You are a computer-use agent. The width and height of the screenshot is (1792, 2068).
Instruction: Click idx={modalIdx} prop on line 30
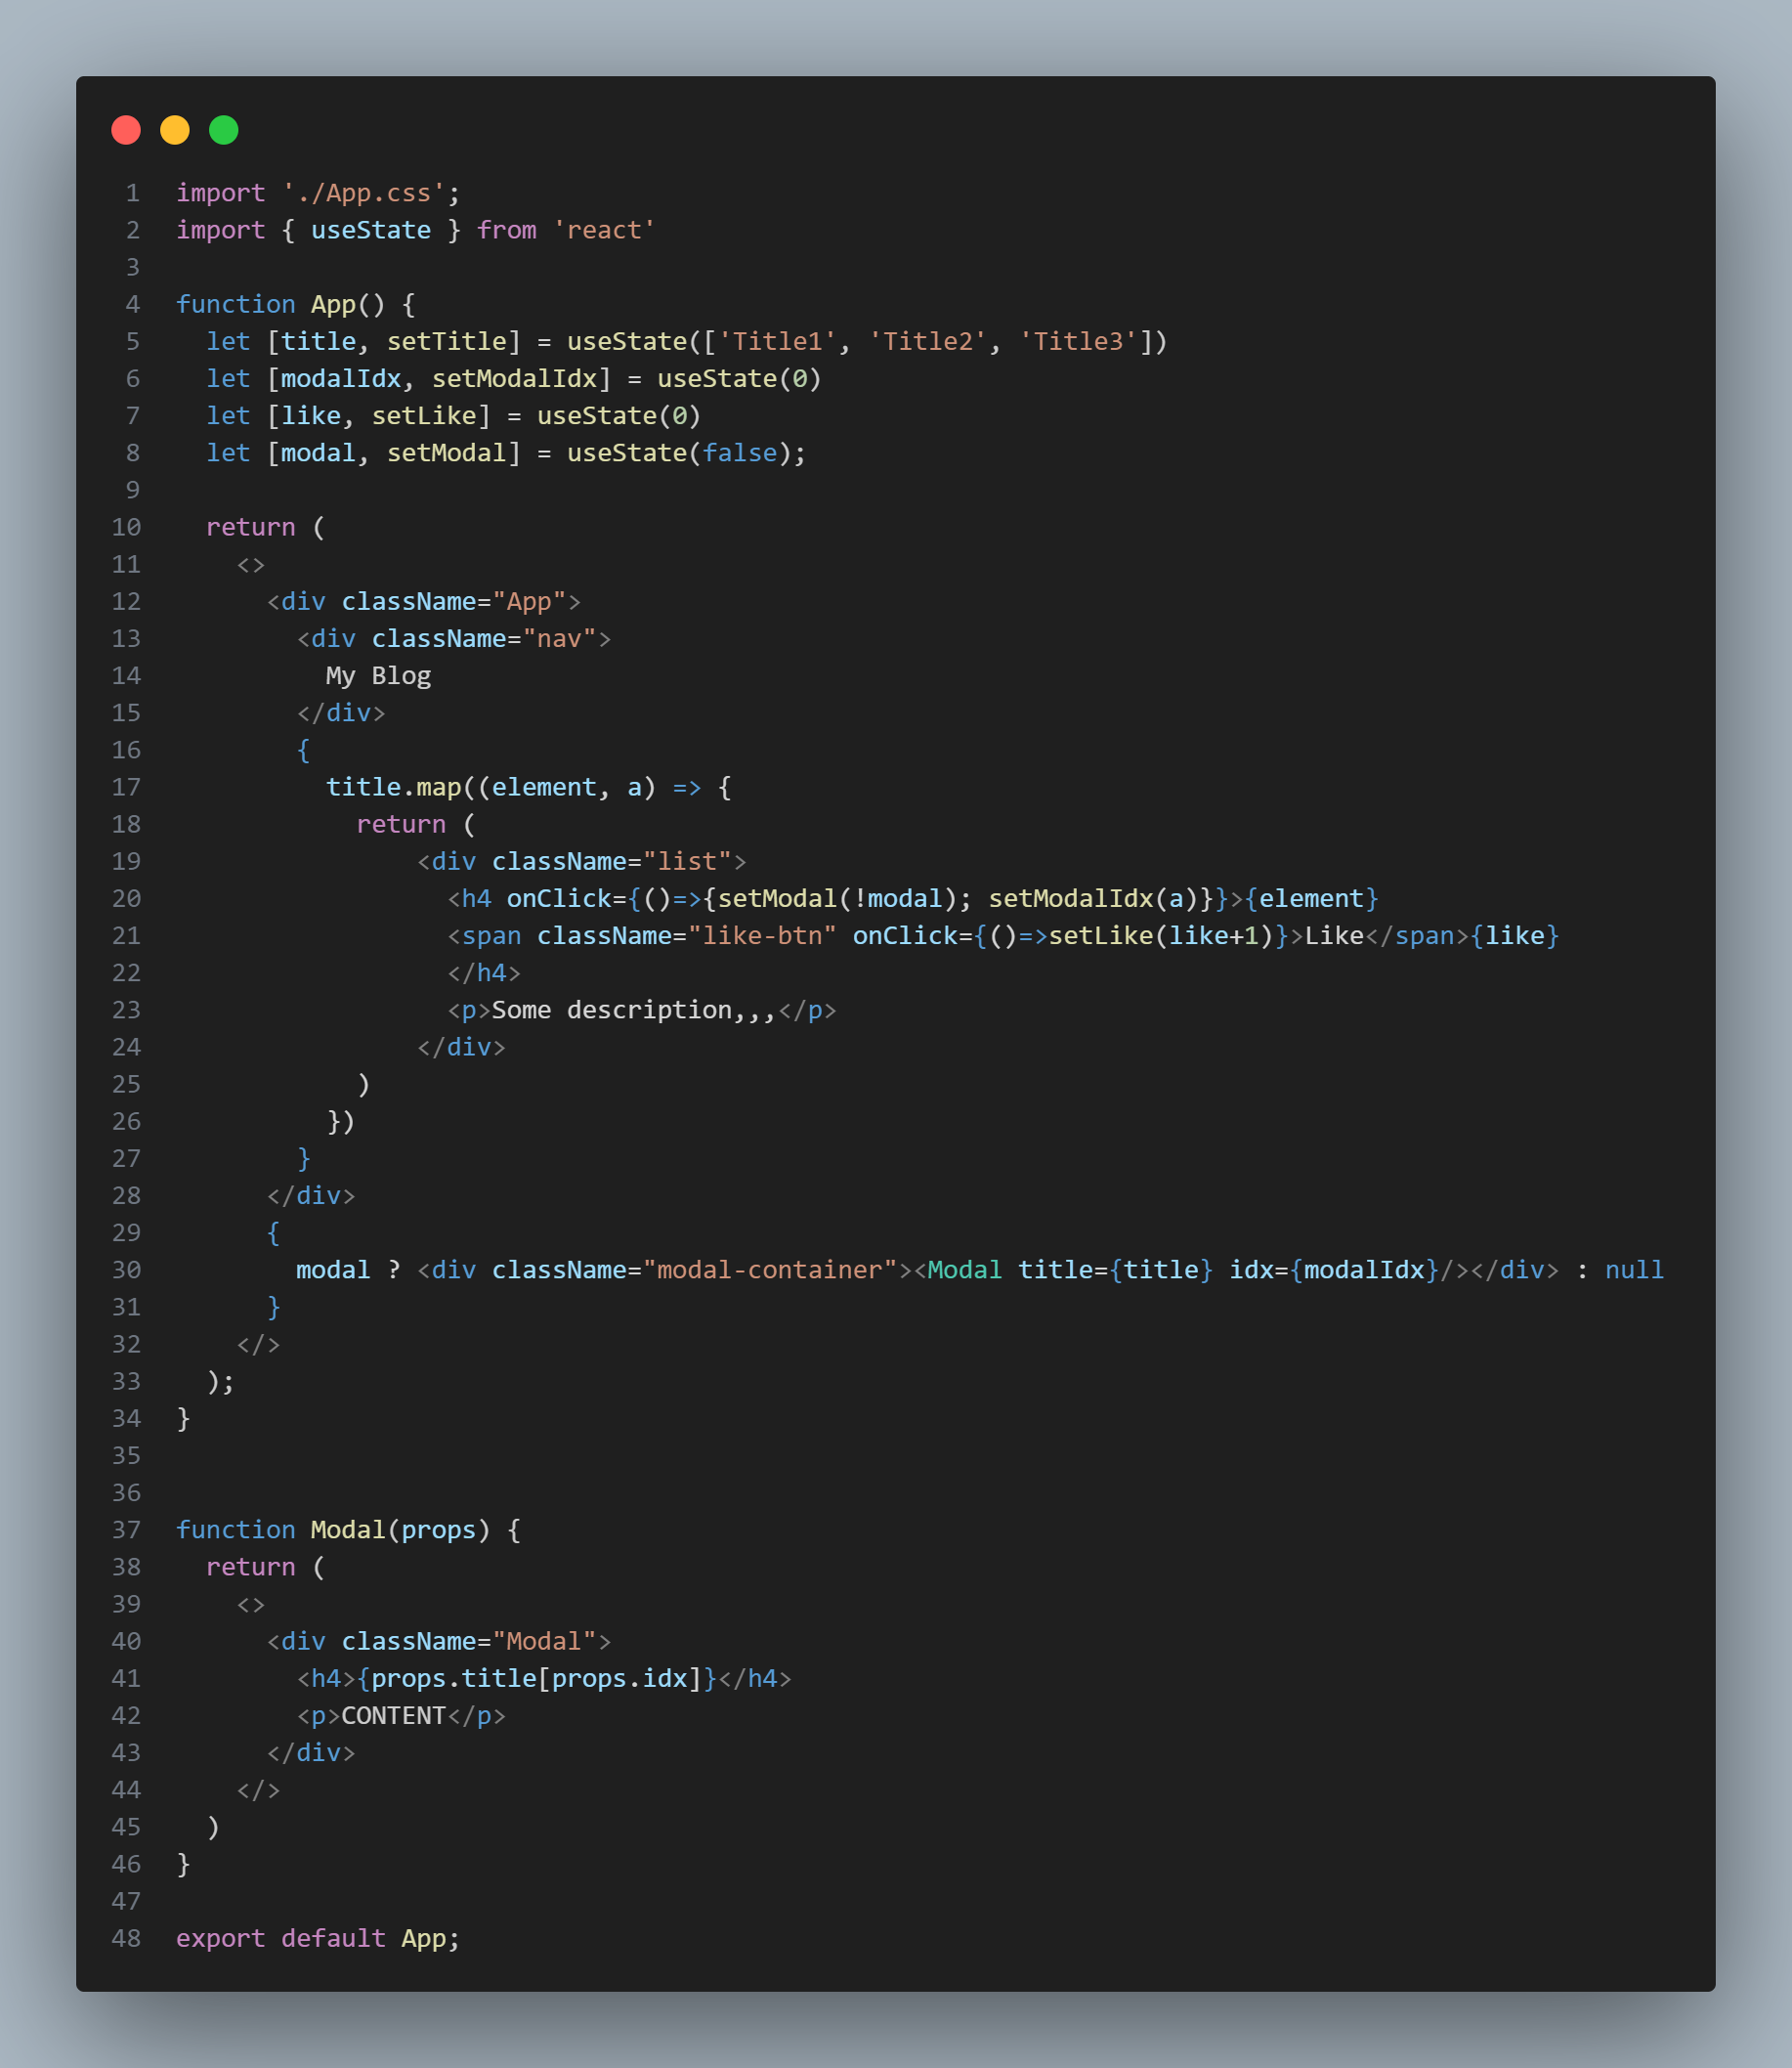pos(1334,1270)
